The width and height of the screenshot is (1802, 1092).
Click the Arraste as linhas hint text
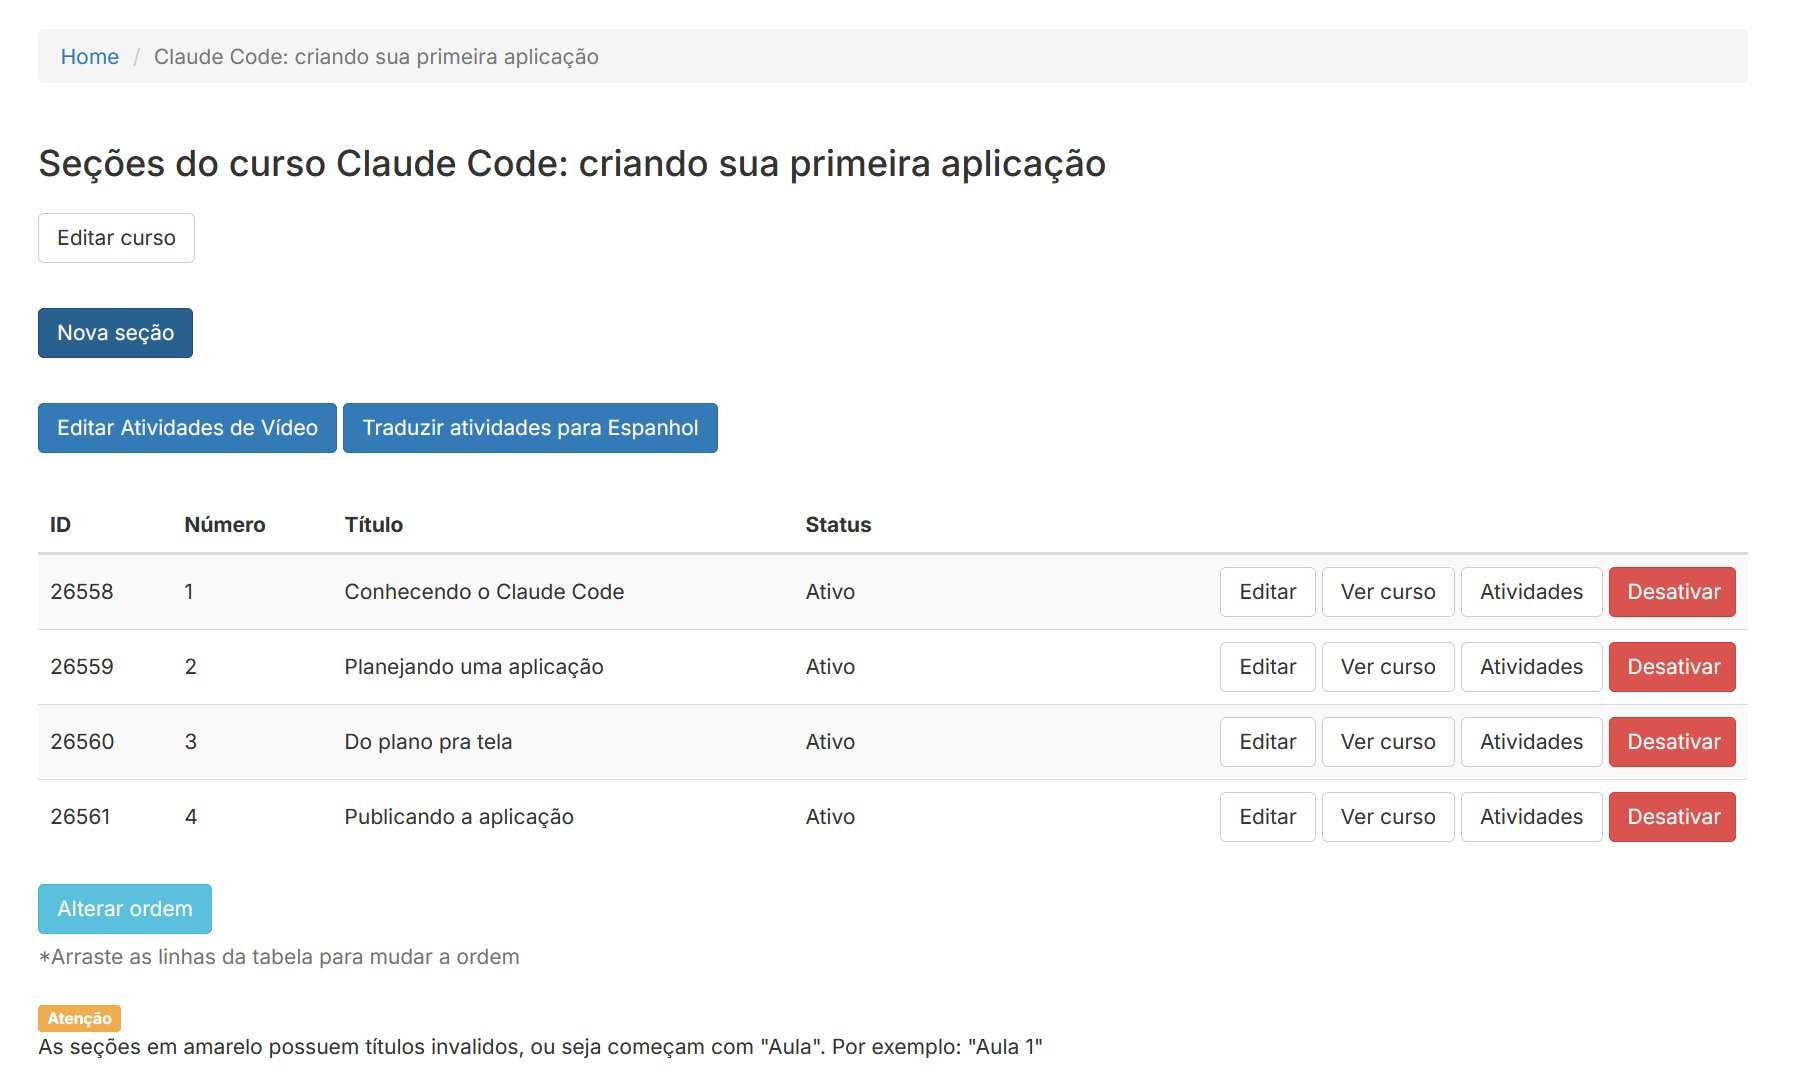click(279, 957)
